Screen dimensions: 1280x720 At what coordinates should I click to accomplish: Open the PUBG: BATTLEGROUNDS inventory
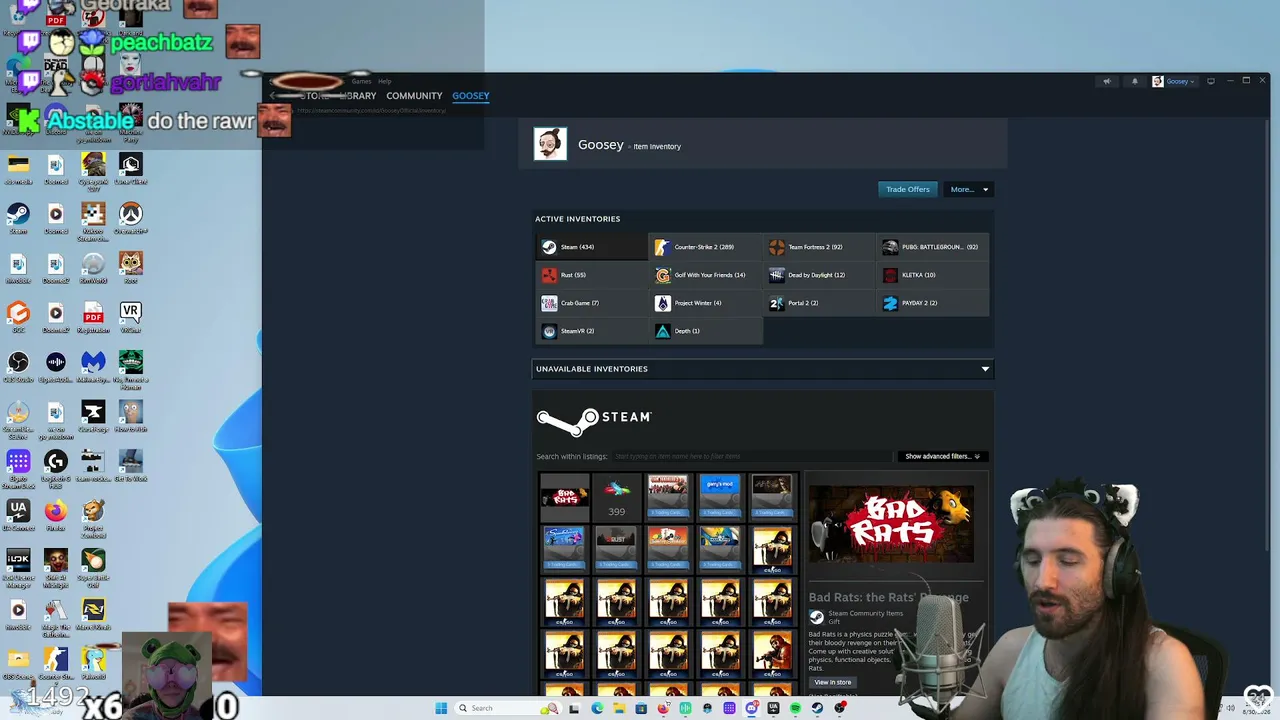(x=933, y=247)
